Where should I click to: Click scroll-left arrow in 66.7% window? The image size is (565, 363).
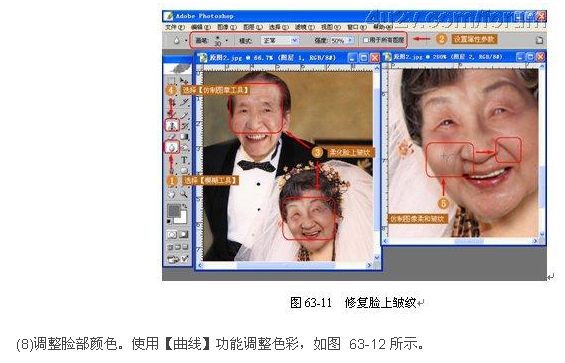point(200,266)
